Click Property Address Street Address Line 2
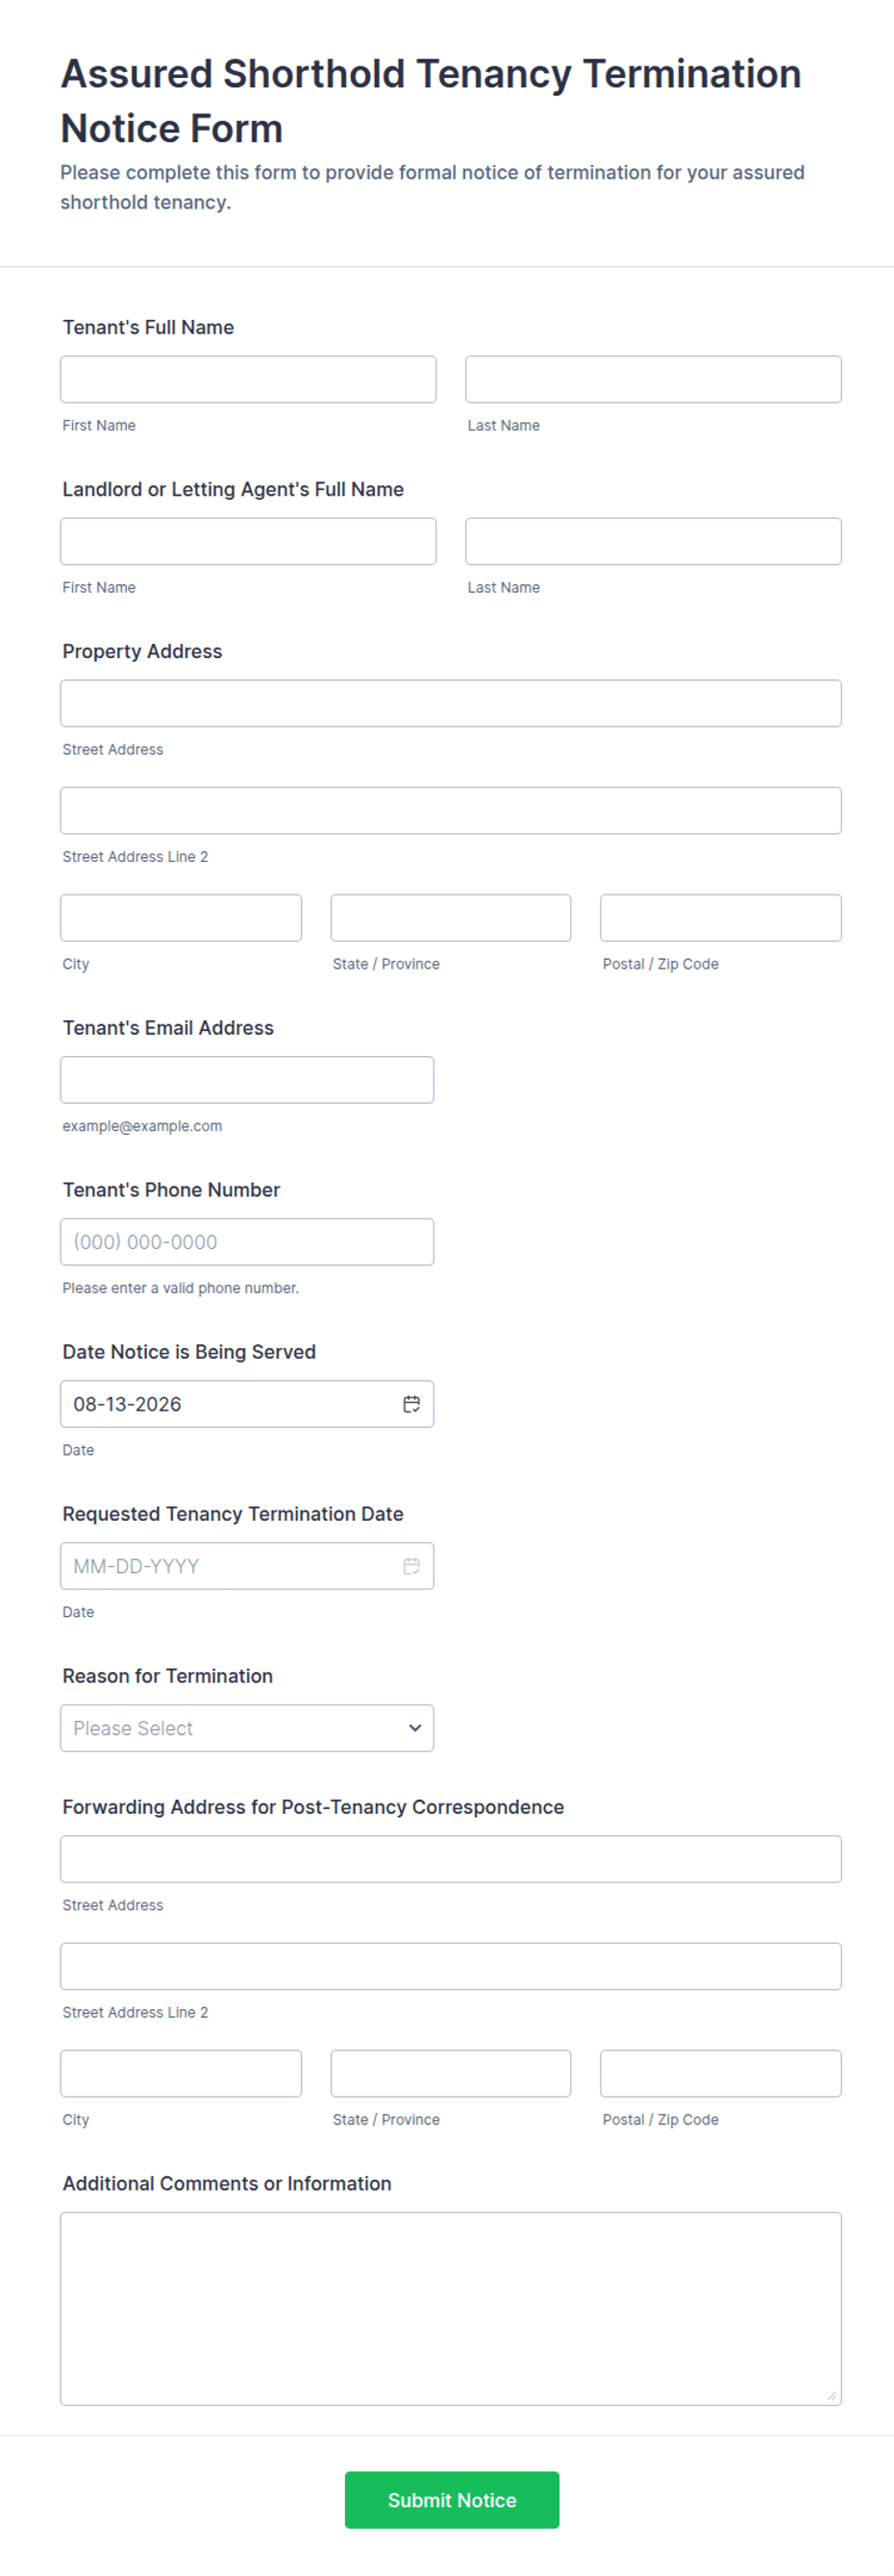The height and width of the screenshot is (2576, 894). tap(451, 811)
